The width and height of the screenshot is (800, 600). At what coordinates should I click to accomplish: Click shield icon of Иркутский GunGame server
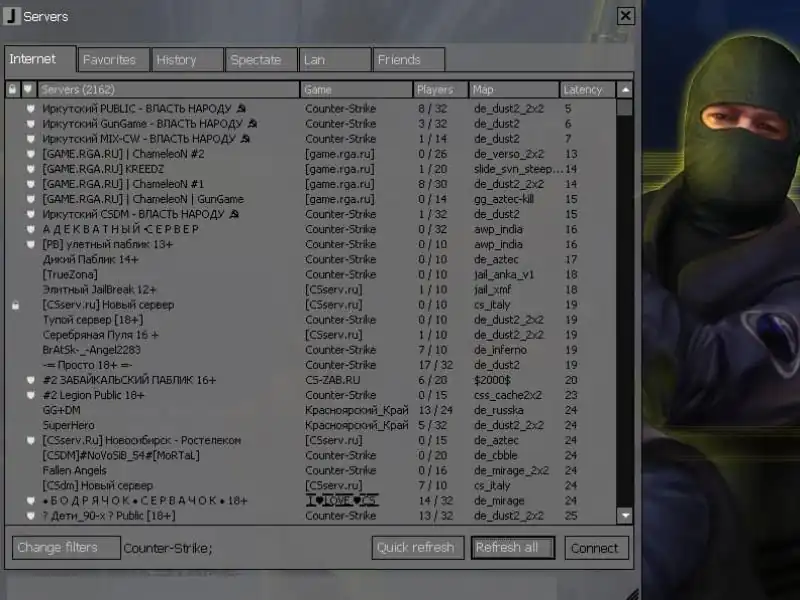[x=31, y=124]
